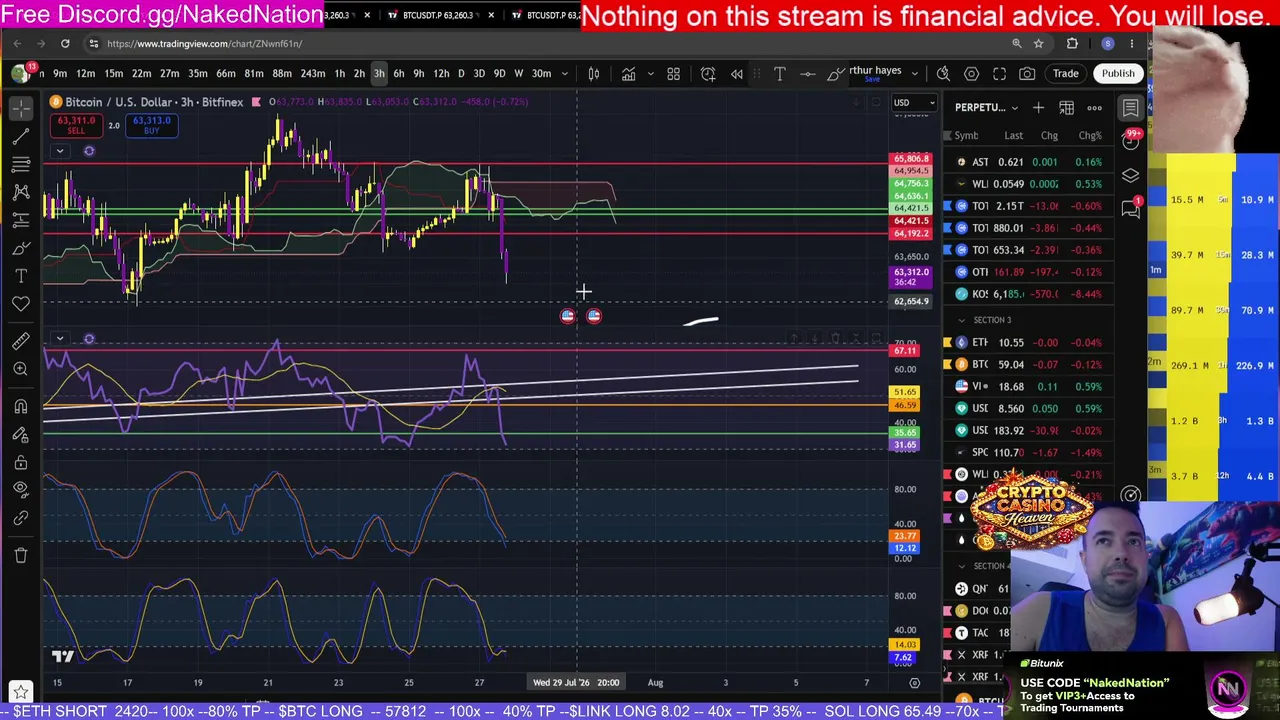
Task: Open chart settings hexagon icon
Action: click(971, 73)
